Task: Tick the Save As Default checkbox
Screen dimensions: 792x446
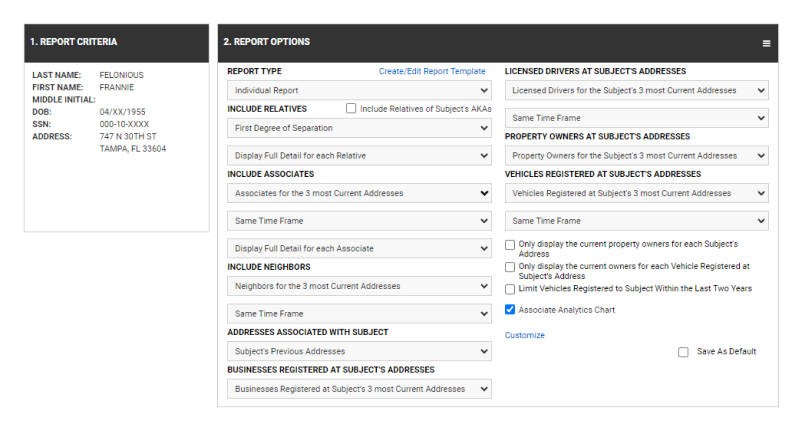Action: 683,352
